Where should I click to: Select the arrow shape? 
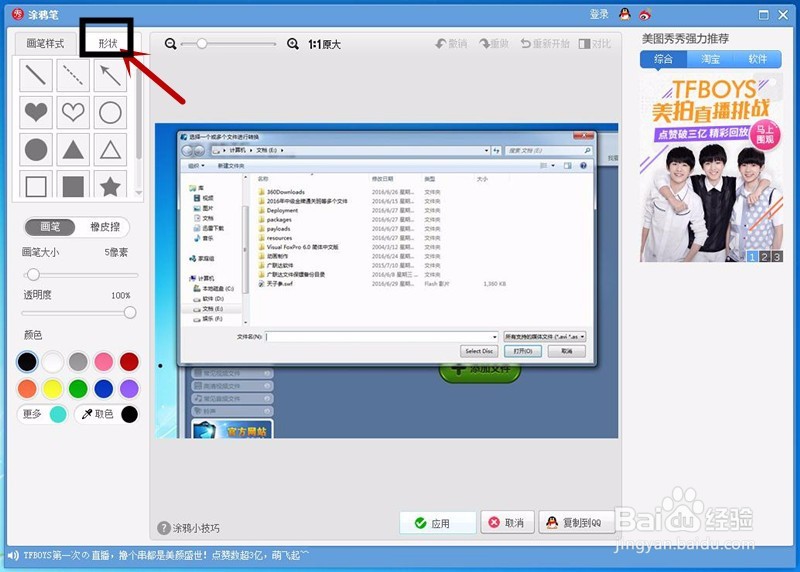click(110, 76)
